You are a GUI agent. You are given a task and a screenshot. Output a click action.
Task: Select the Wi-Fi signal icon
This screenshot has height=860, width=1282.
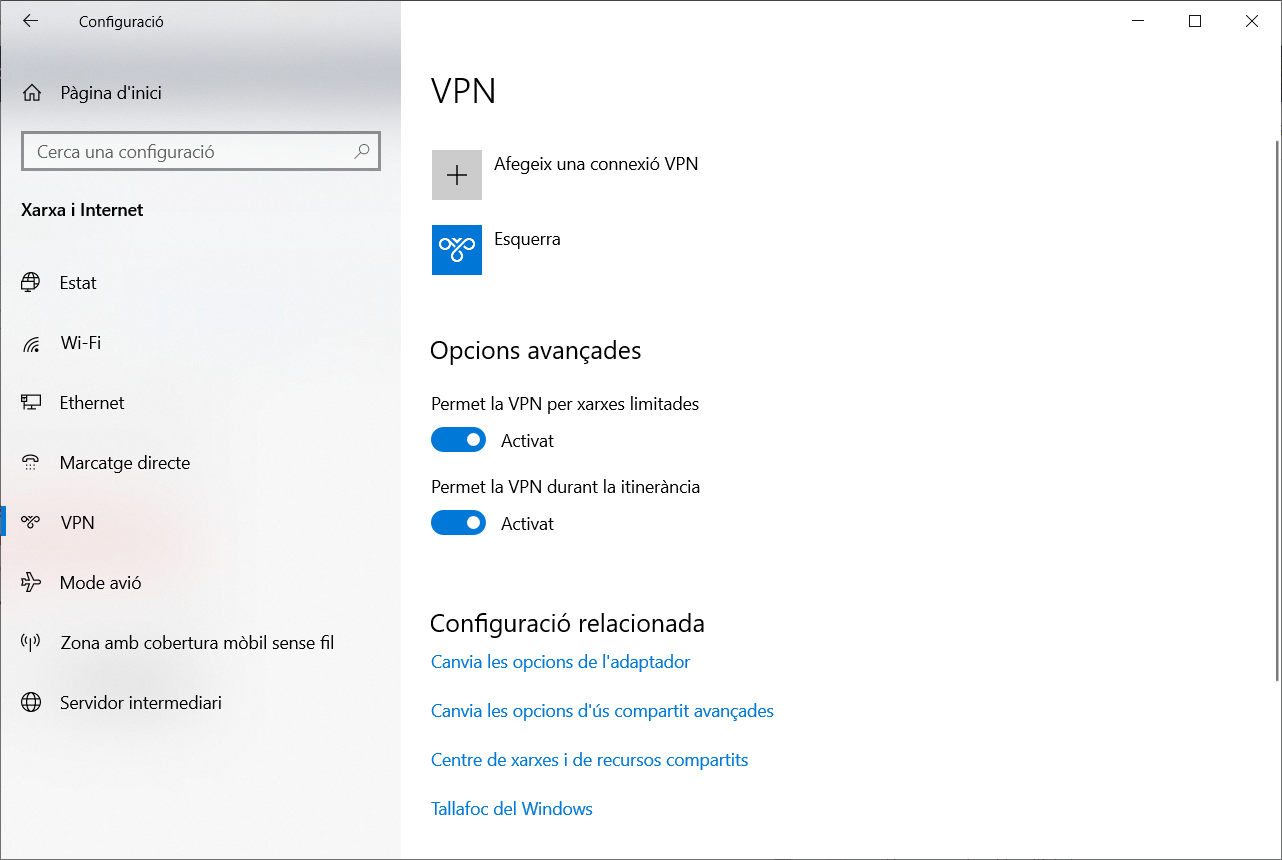click(x=31, y=343)
